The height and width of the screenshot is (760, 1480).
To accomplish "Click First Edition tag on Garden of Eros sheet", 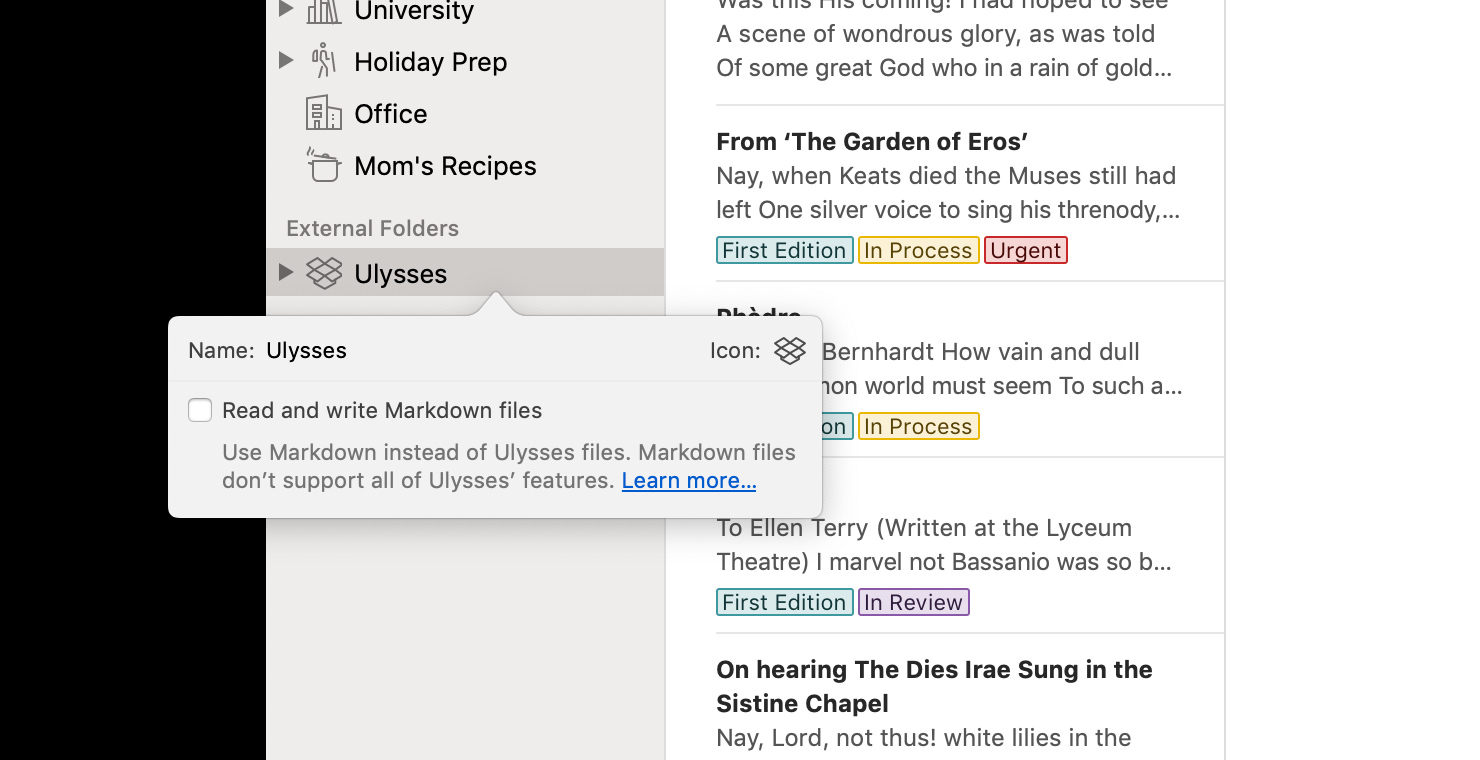I will click(785, 250).
